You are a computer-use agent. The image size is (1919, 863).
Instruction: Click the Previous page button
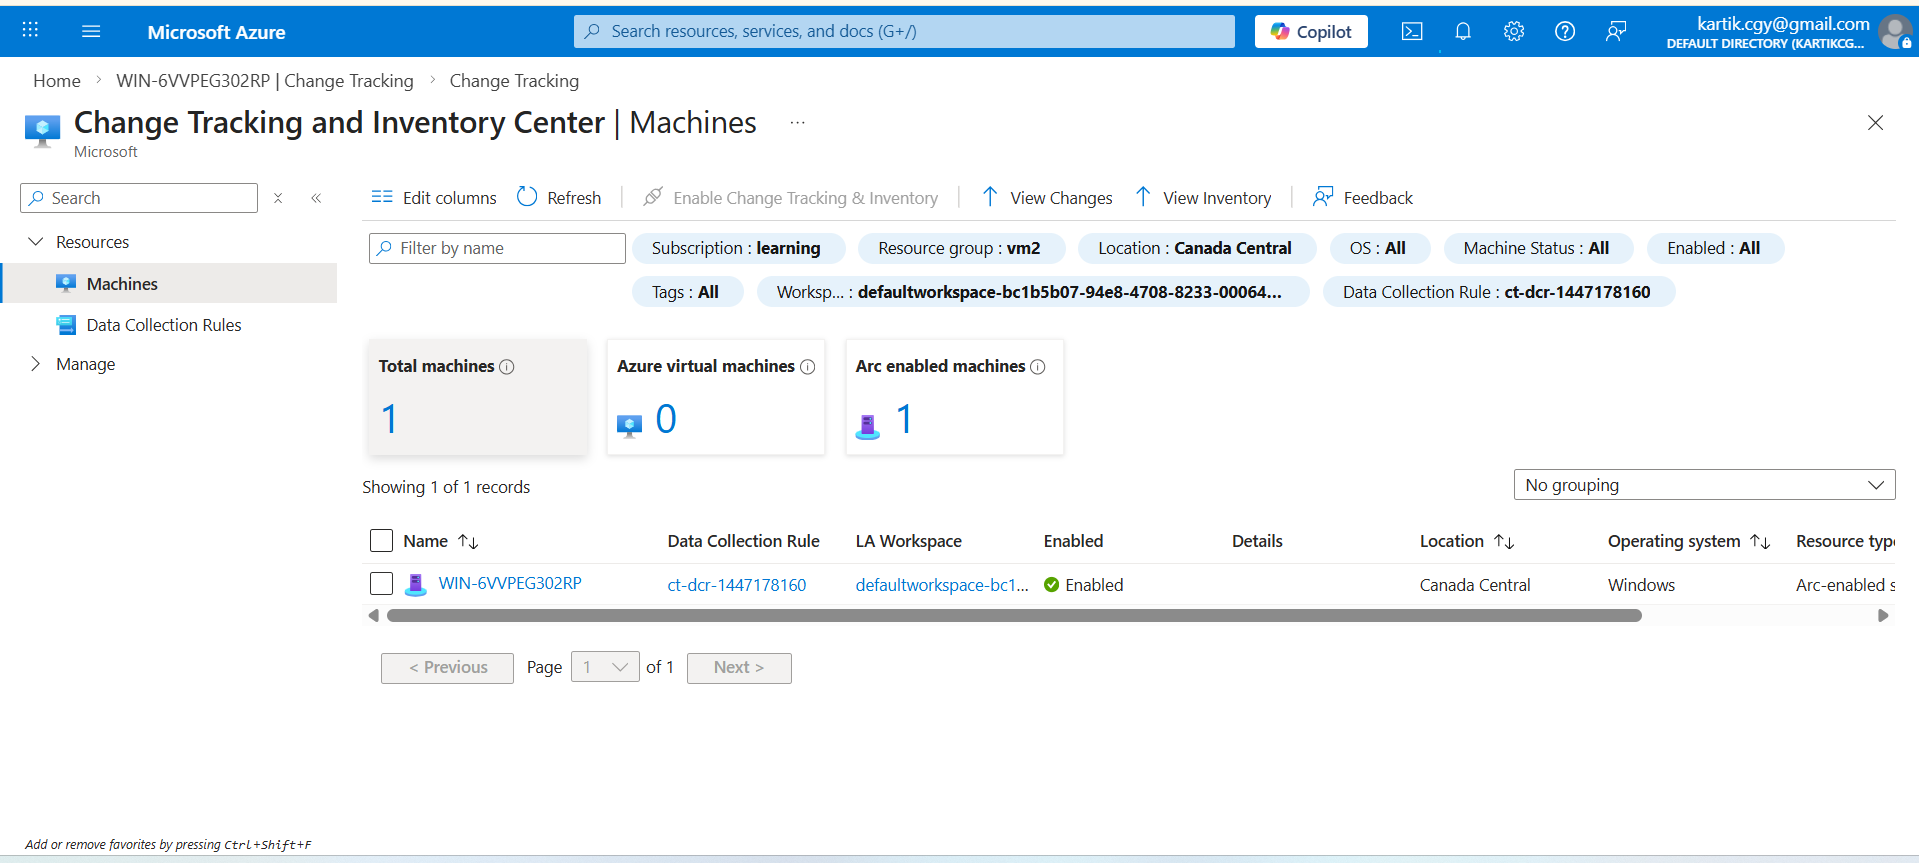[x=447, y=668]
